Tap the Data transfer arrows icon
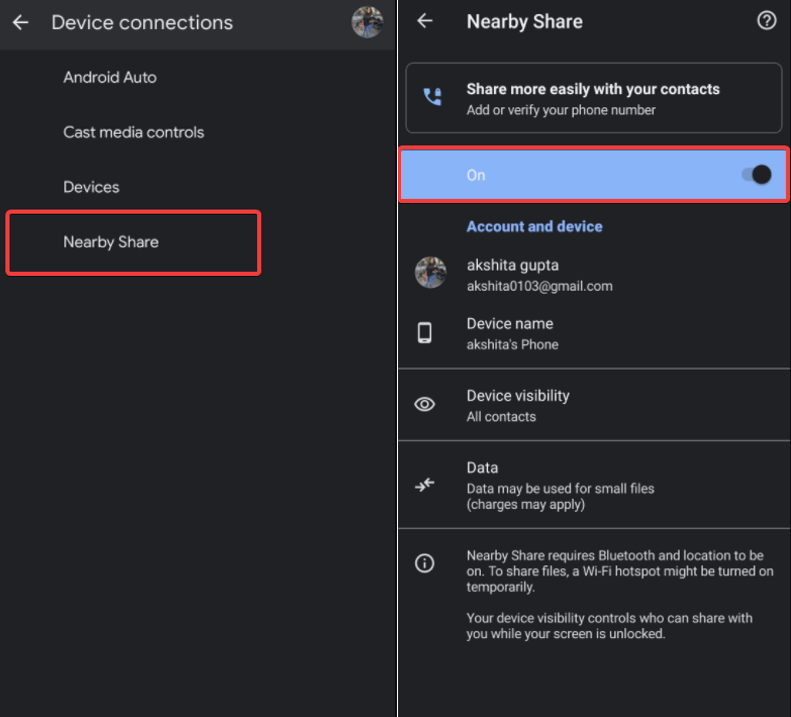Screen dimensions: 791x717 (x=425, y=485)
